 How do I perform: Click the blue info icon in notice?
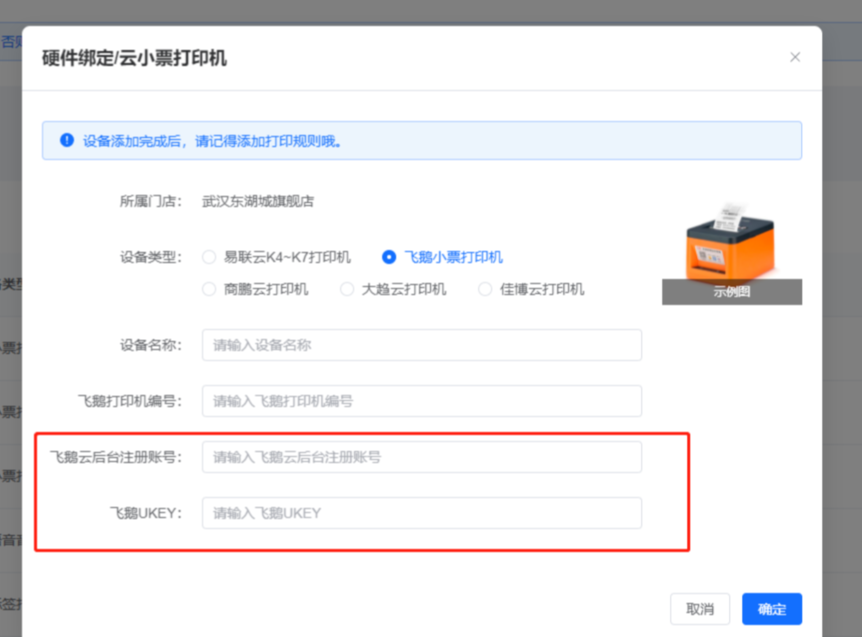[x=67, y=140]
